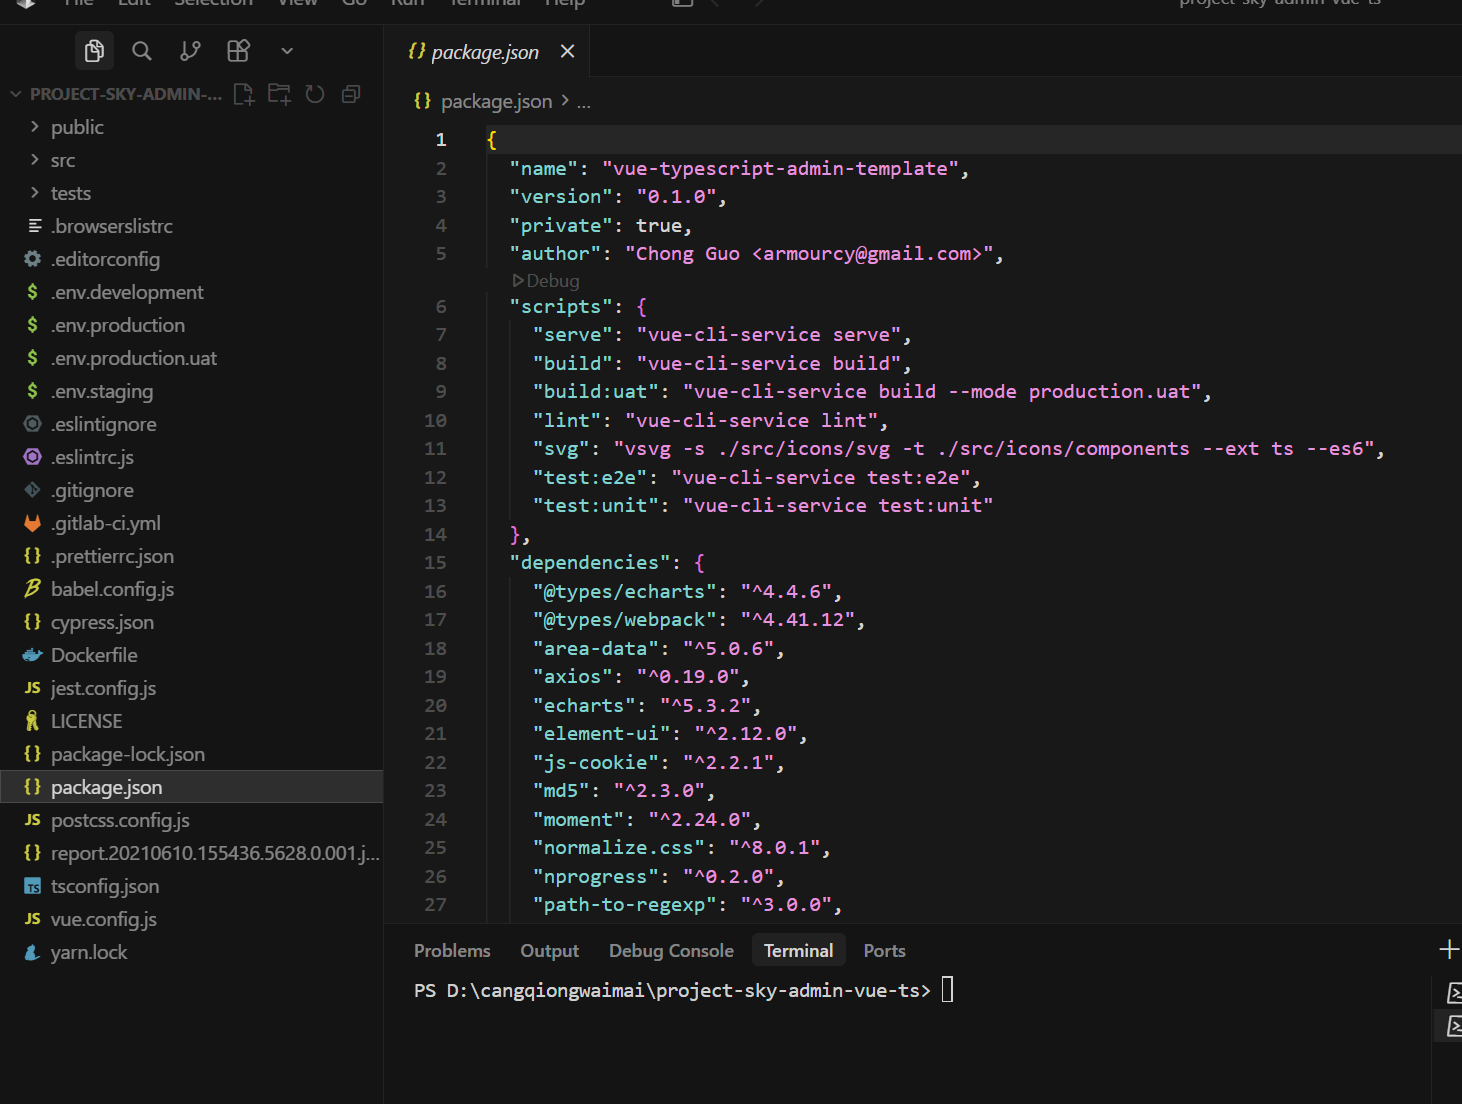Viewport: 1462px width, 1104px height.
Task: Click the license icon beside LICENSE
Action: [33, 721]
